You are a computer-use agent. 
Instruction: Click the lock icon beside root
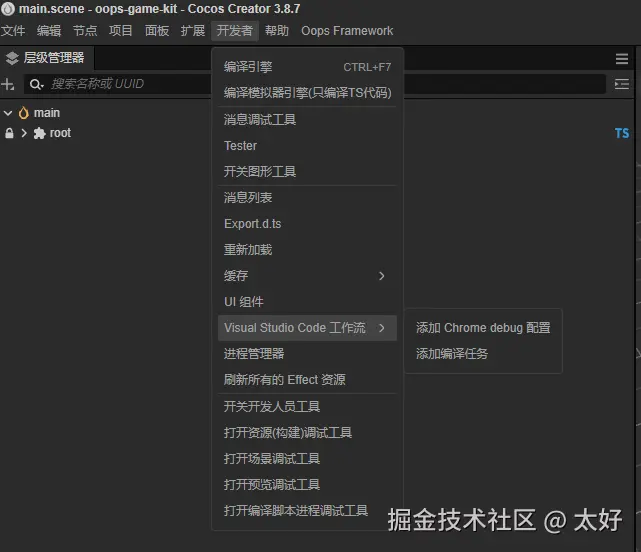(9, 133)
